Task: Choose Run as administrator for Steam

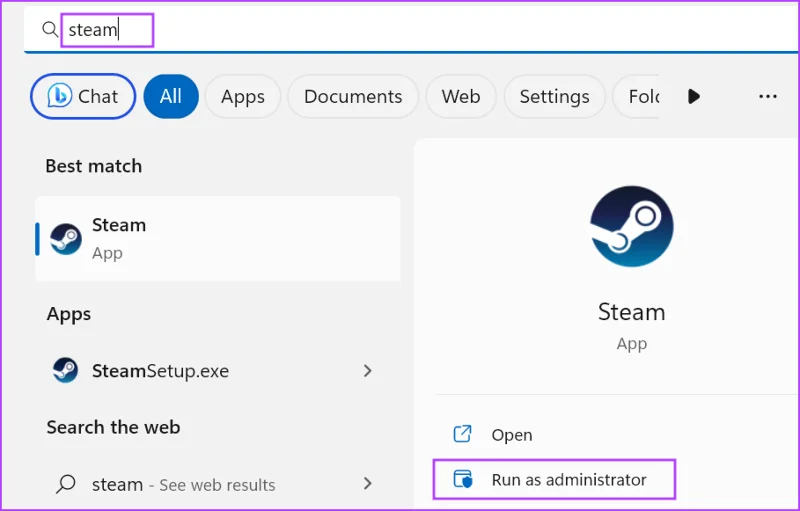Action: tap(555, 479)
